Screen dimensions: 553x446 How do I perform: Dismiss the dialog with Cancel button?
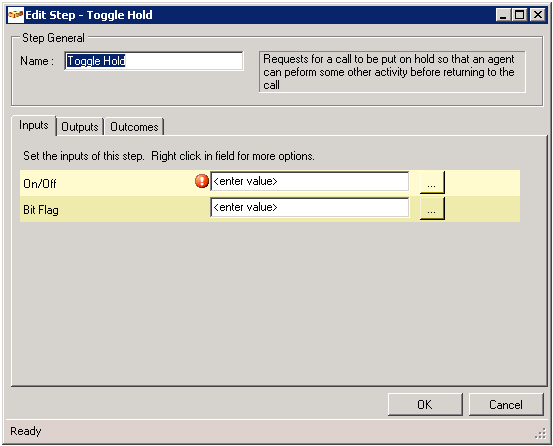[x=506, y=404]
